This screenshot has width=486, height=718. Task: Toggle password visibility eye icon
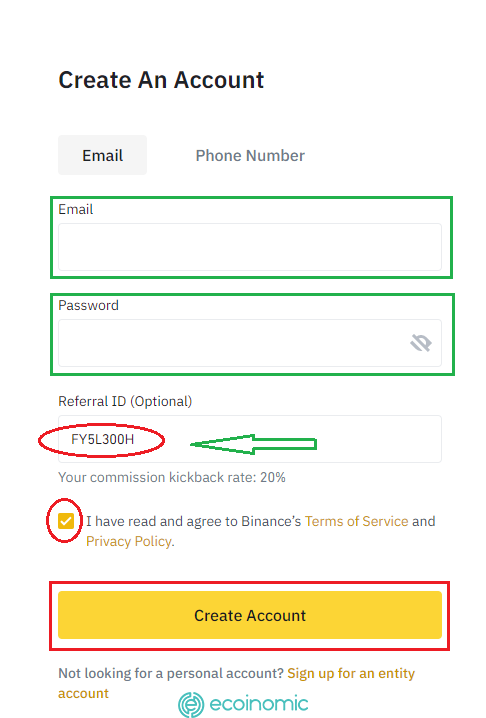[420, 343]
